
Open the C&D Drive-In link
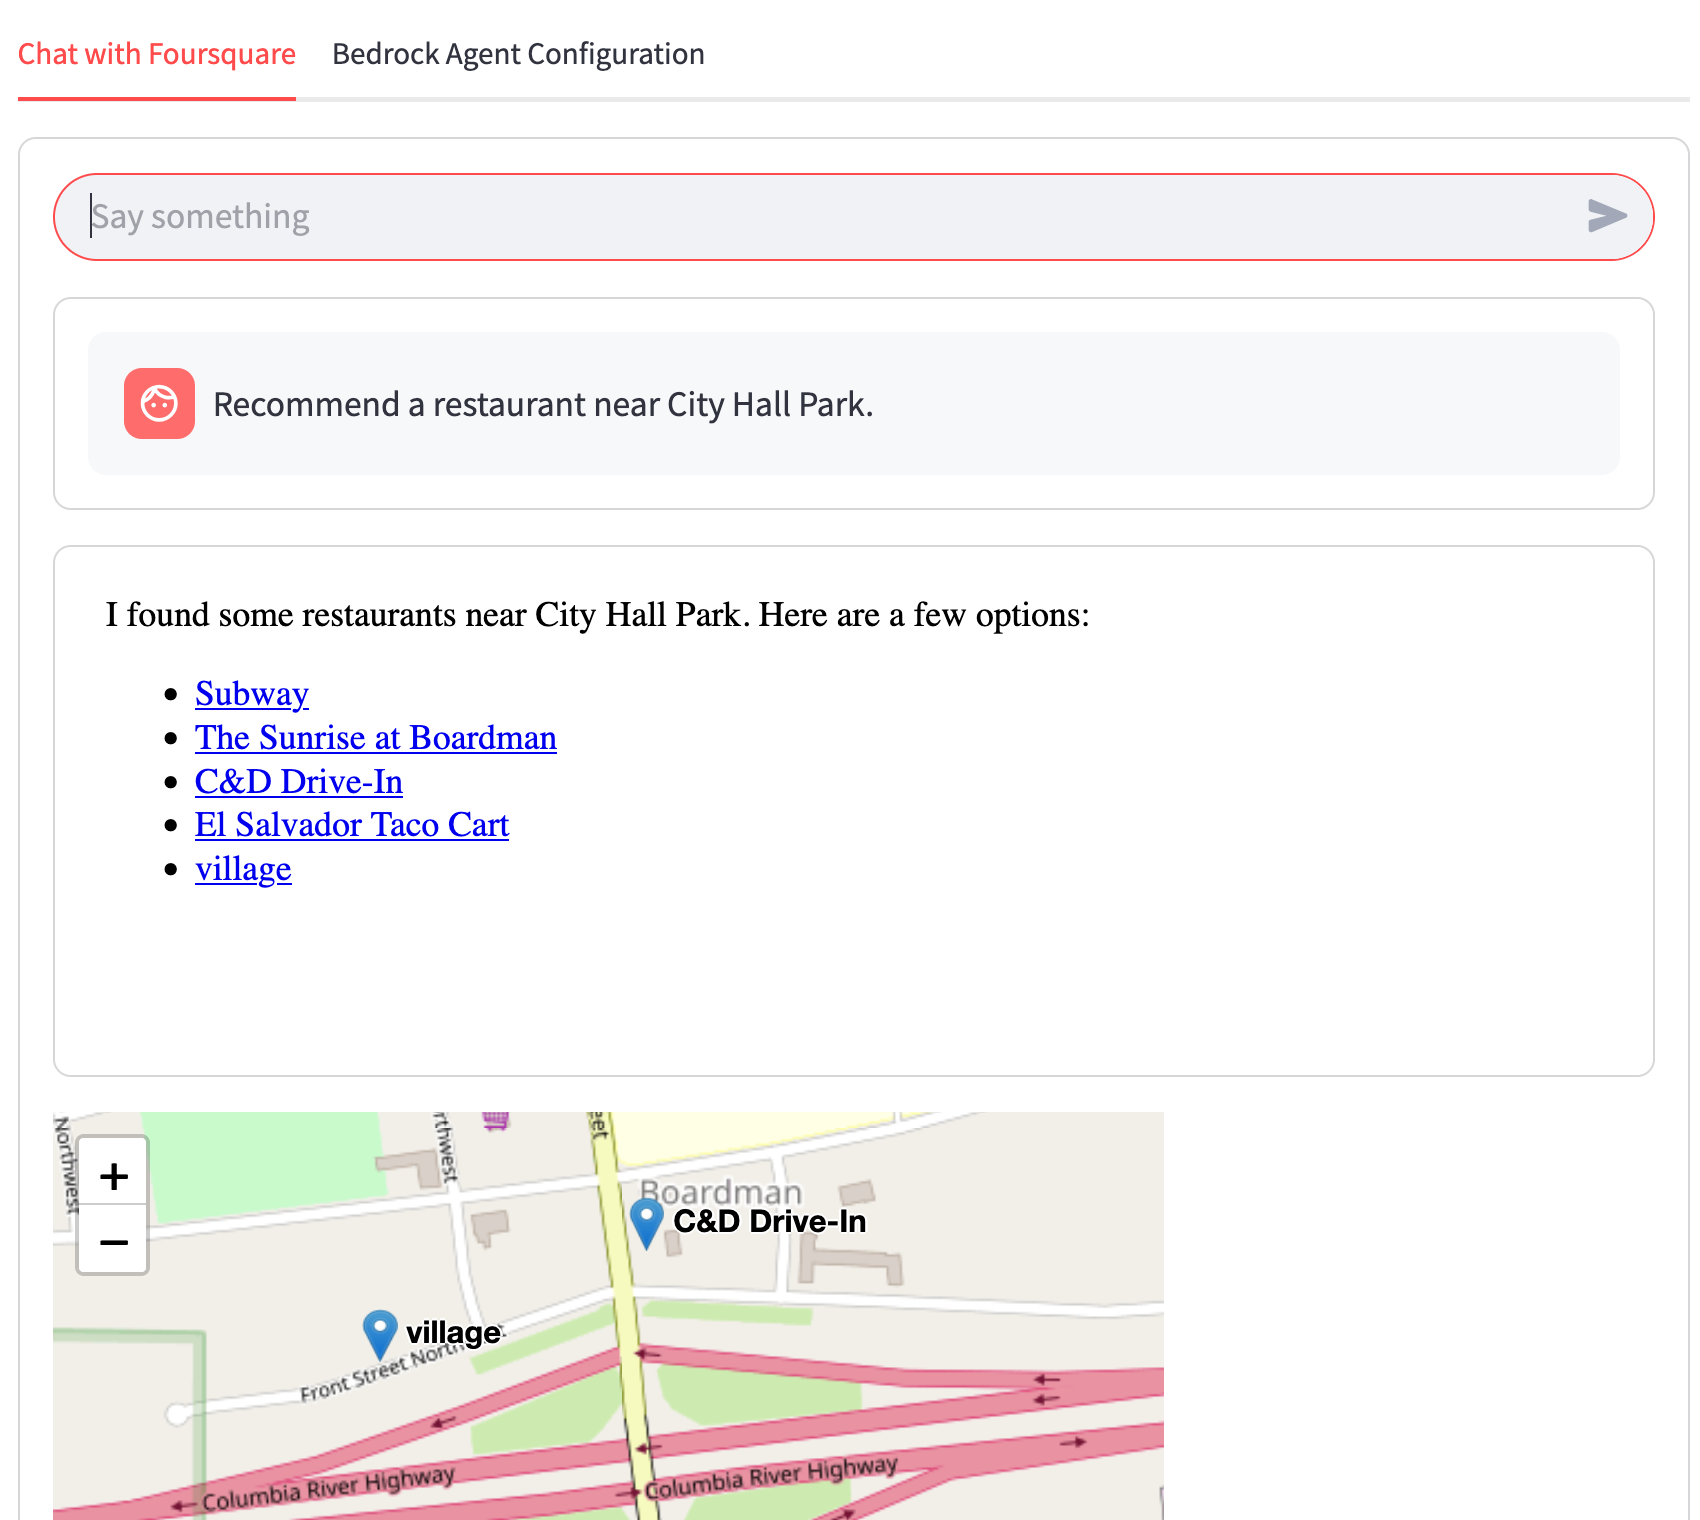click(299, 782)
